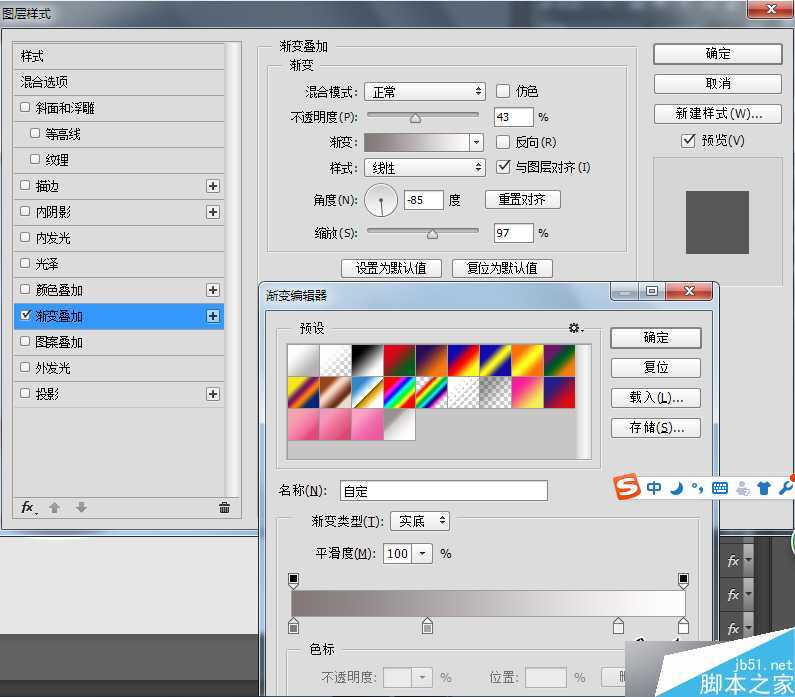
Task: Click the plus icon beside 内阴影 (Inner Shadow)
Action: point(212,212)
